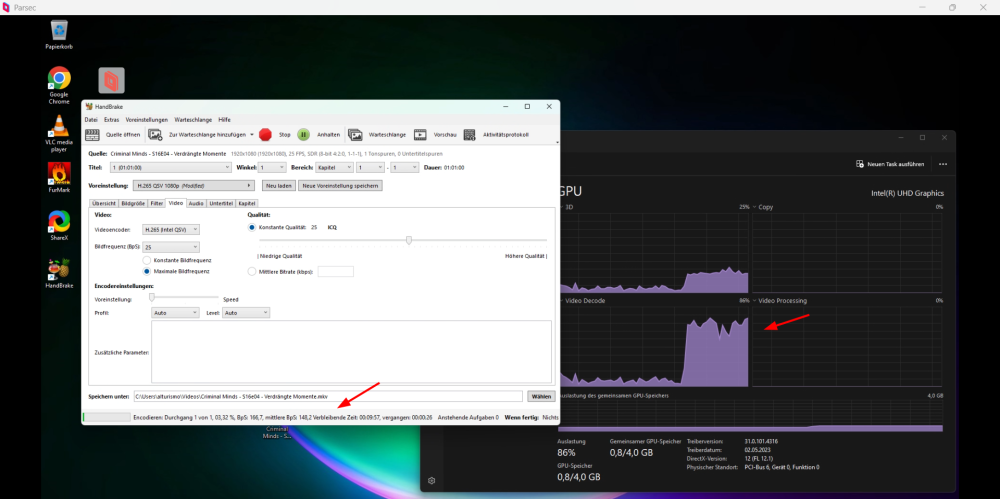Screen dimensions: 1000x499
Task: Open the start chapter dropdown
Action: [x=371, y=167]
